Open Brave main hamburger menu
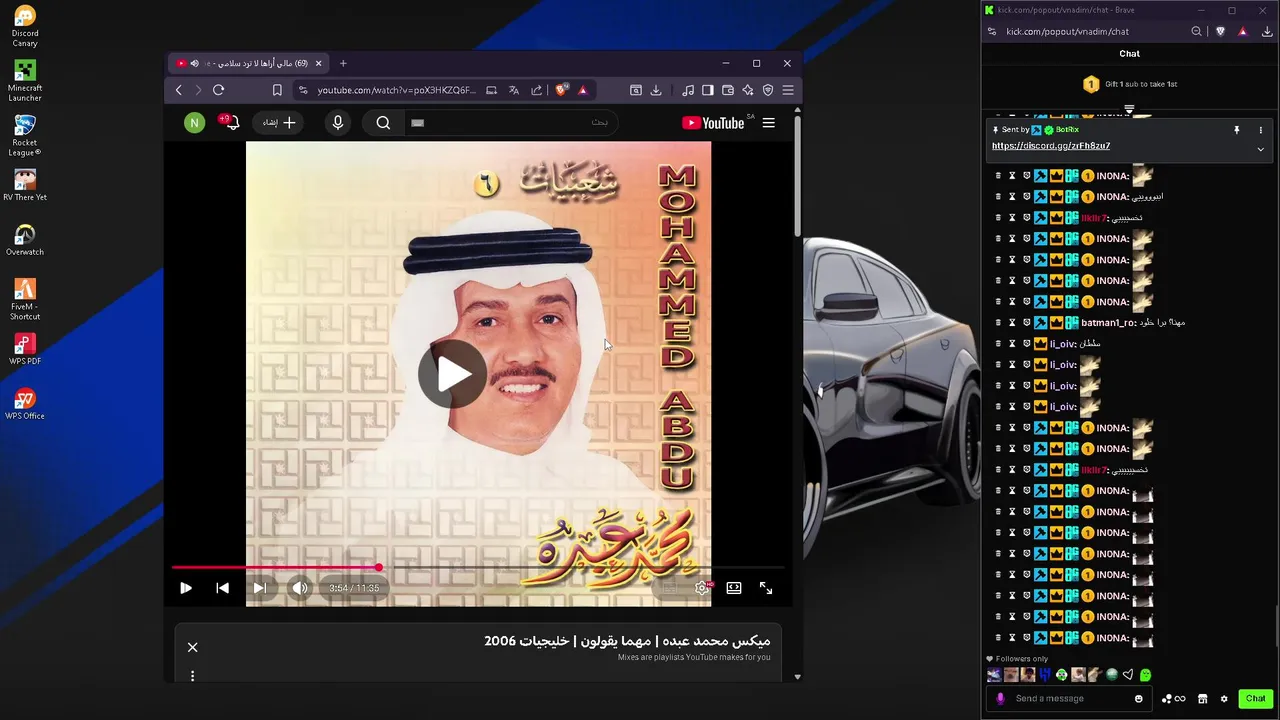The height and width of the screenshot is (720, 1280). click(788, 90)
